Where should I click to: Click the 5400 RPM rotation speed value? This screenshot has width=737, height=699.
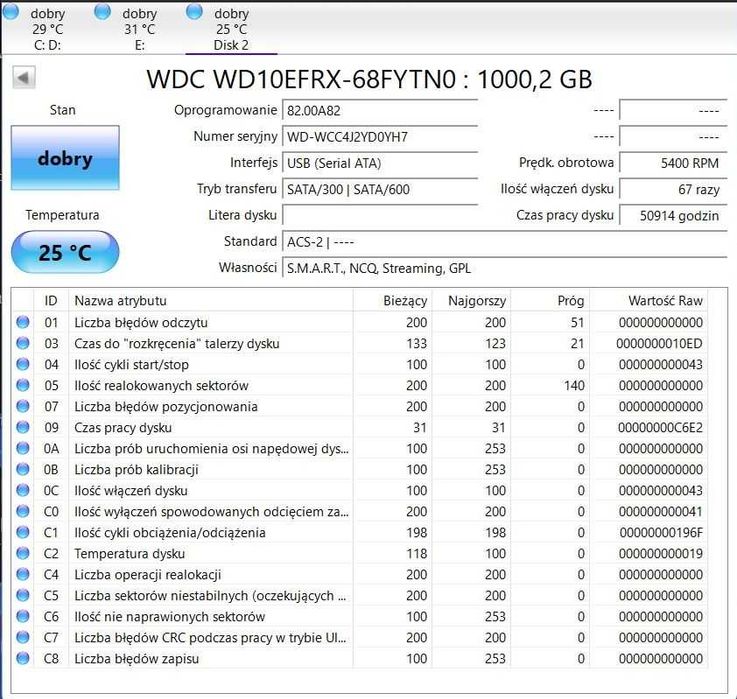click(673, 164)
